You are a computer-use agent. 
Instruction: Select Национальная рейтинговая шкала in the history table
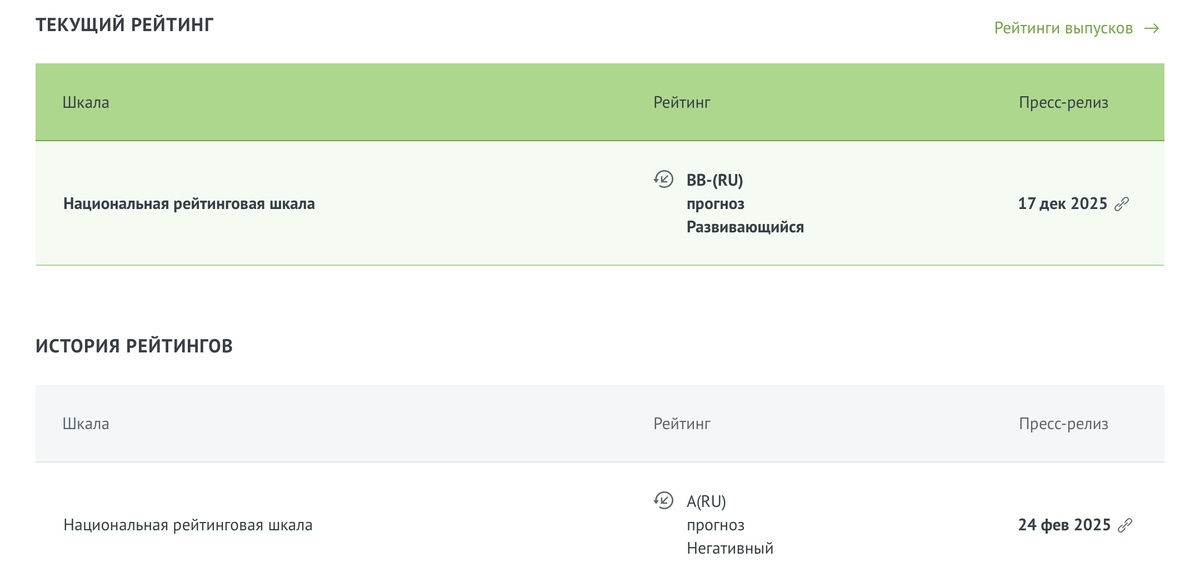coord(188,525)
